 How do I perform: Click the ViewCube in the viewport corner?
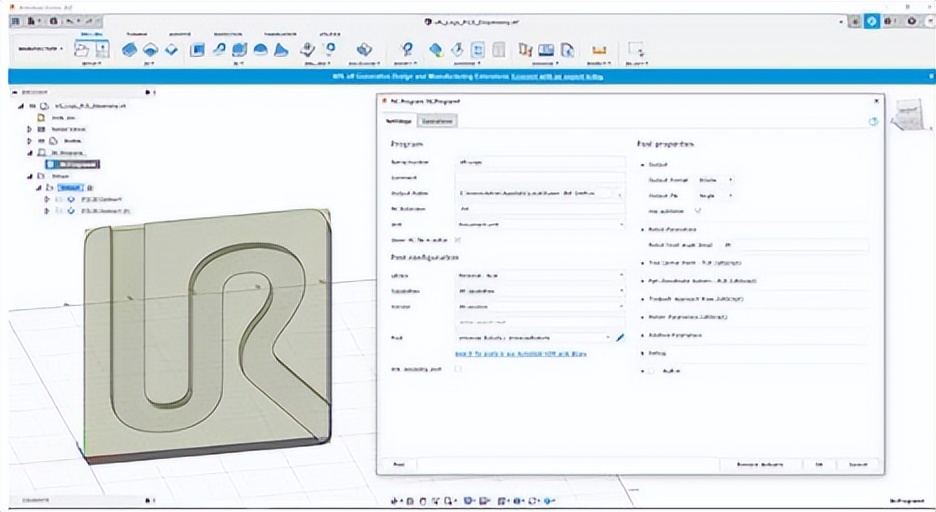click(908, 114)
